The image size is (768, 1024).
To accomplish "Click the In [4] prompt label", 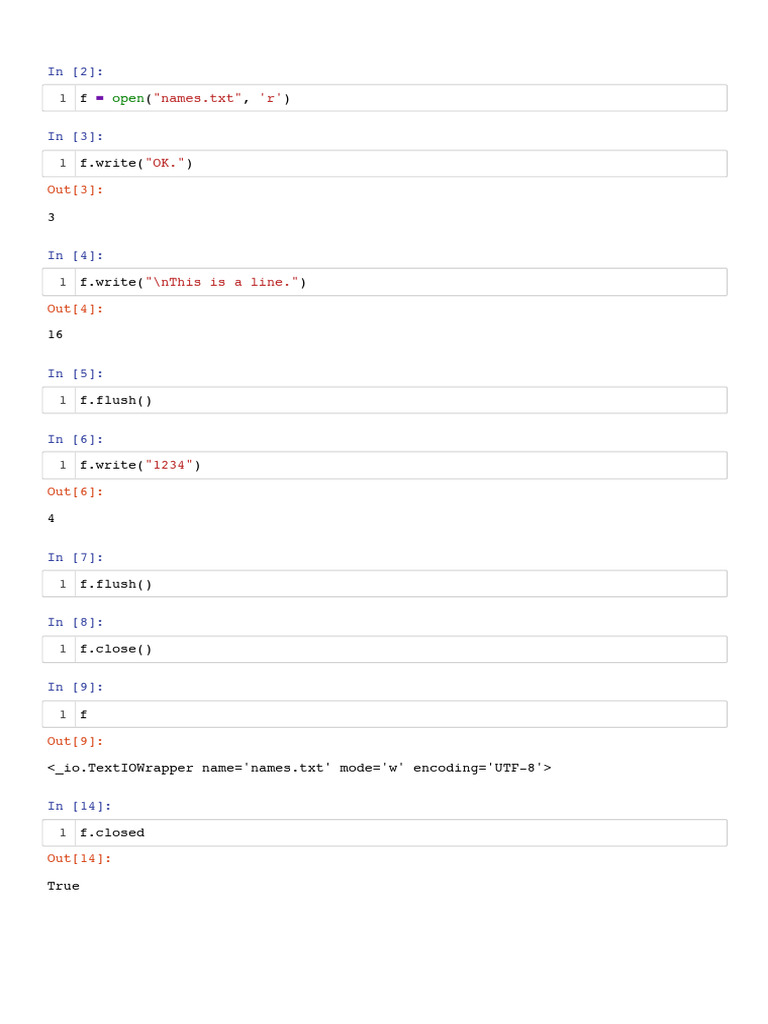I will click(75, 255).
